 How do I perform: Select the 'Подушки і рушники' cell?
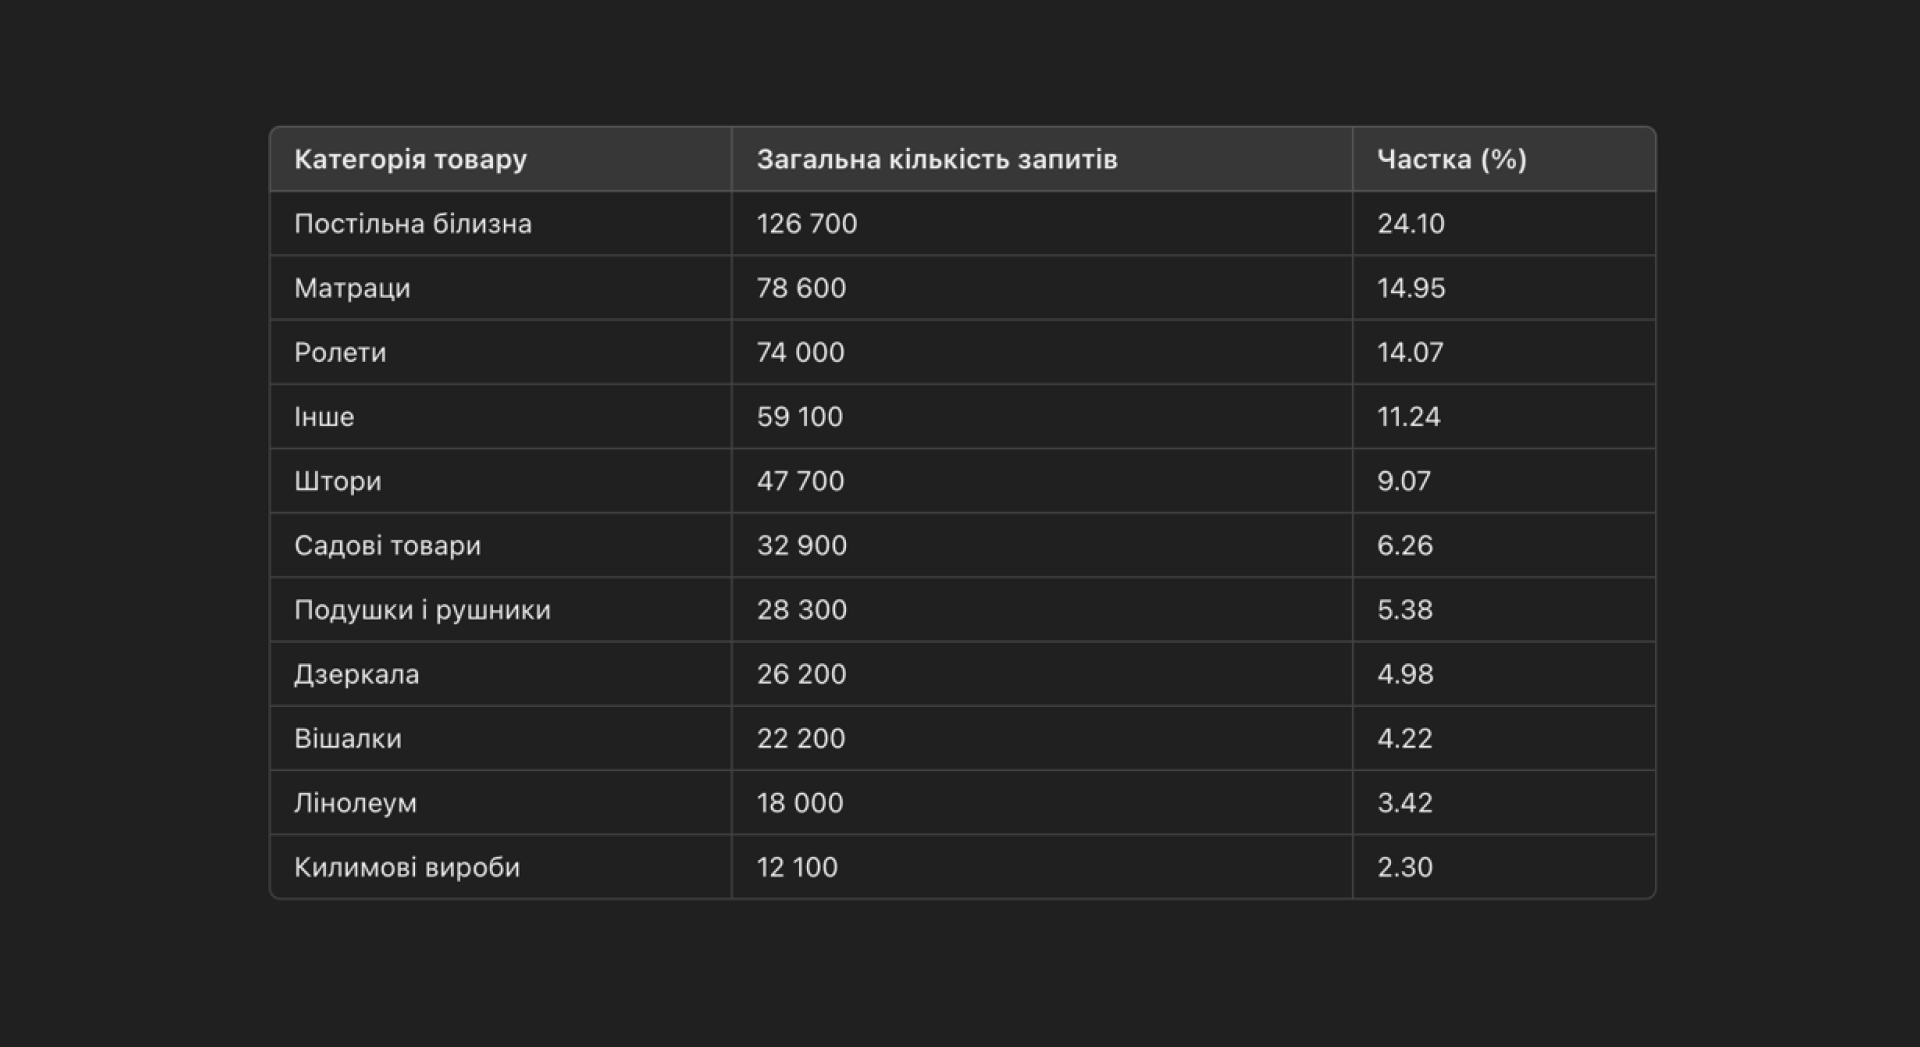(x=501, y=609)
